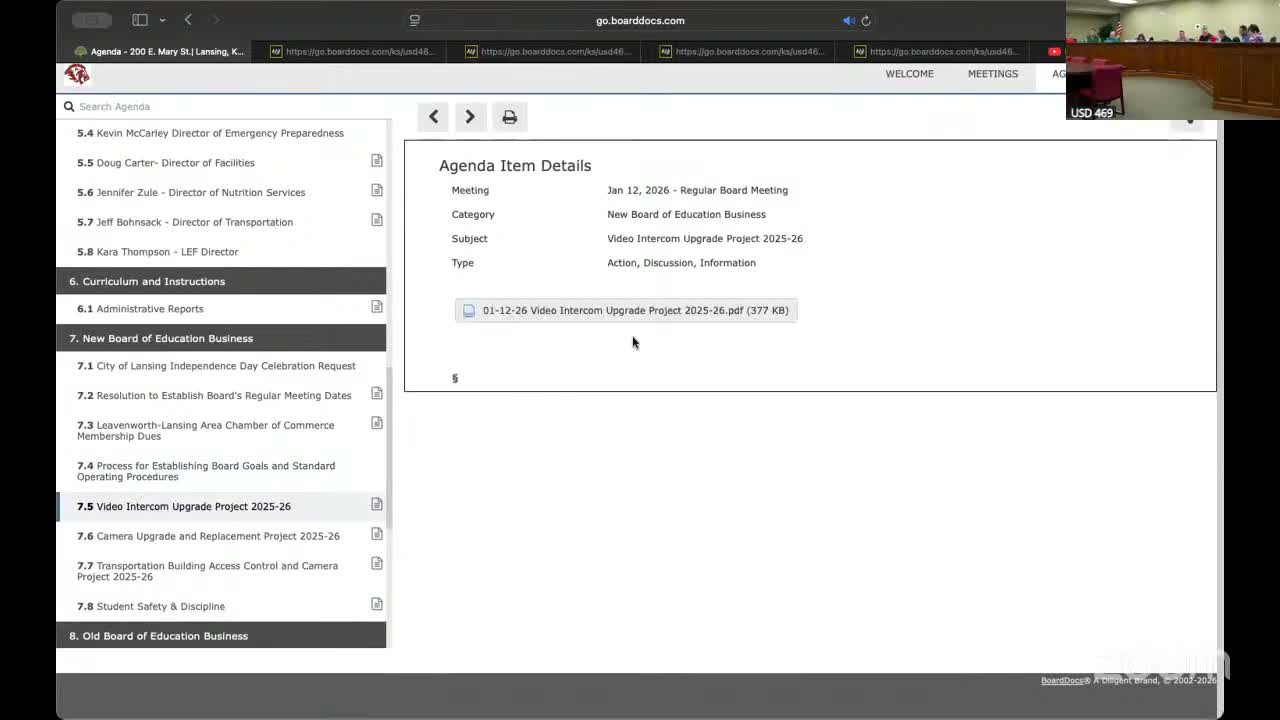
Task: Go back with the browser back arrow
Action: pyautogui.click(x=188, y=20)
